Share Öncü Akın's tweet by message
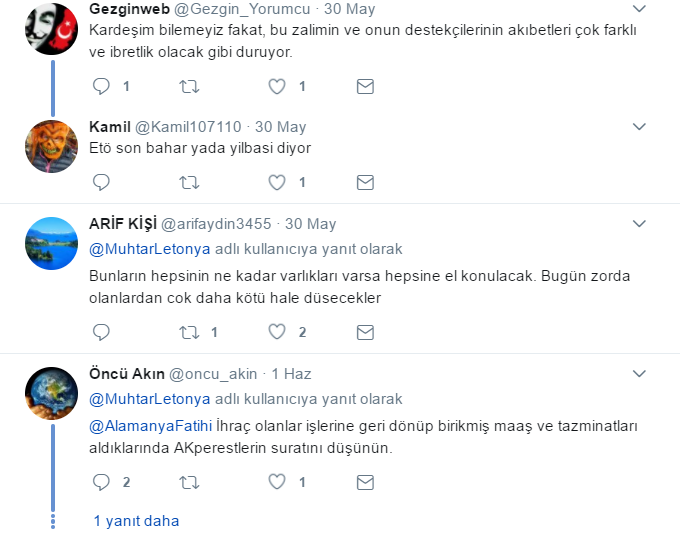The image size is (680, 539). pos(365,481)
